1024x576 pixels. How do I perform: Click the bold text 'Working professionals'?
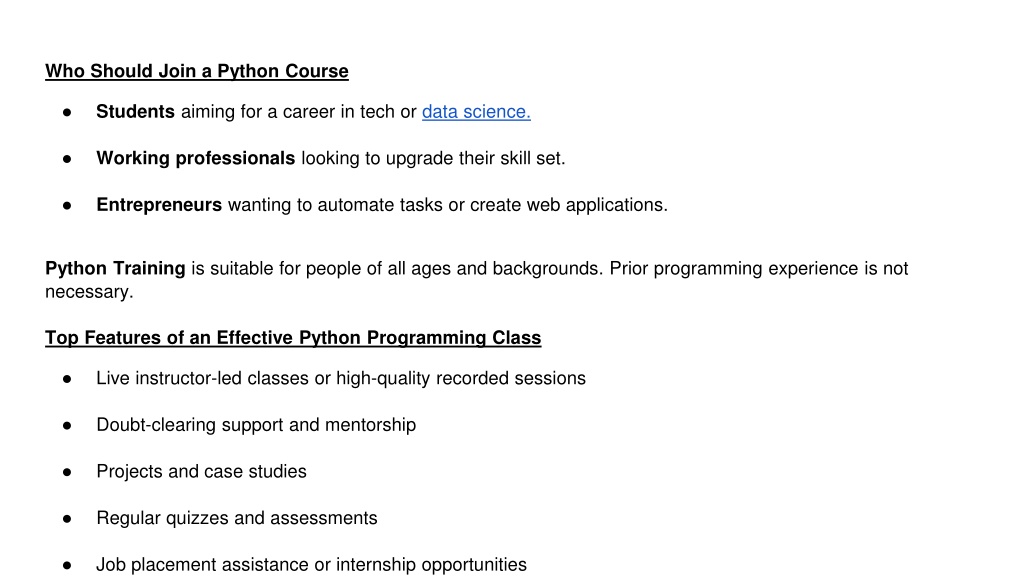pyautogui.click(x=196, y=158)
